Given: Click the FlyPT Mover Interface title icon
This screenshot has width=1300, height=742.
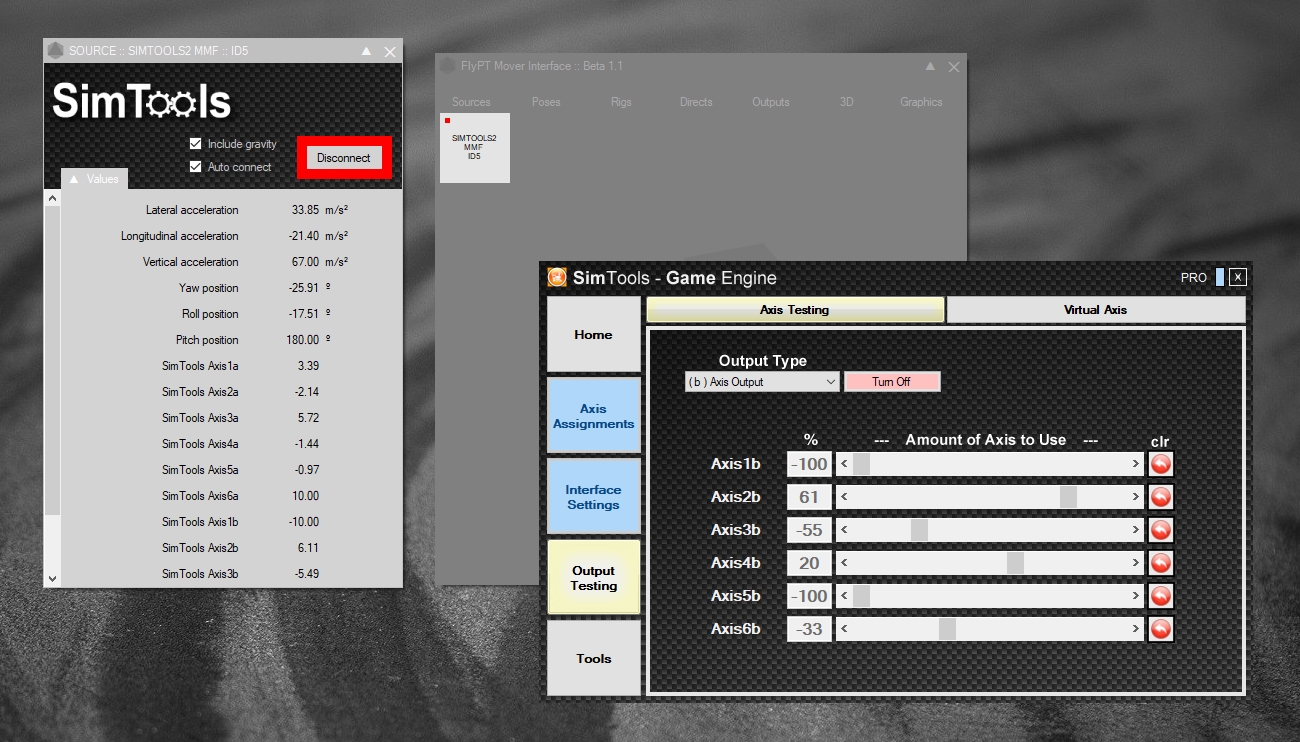Looking at the screenshot, I should [447, 66].
